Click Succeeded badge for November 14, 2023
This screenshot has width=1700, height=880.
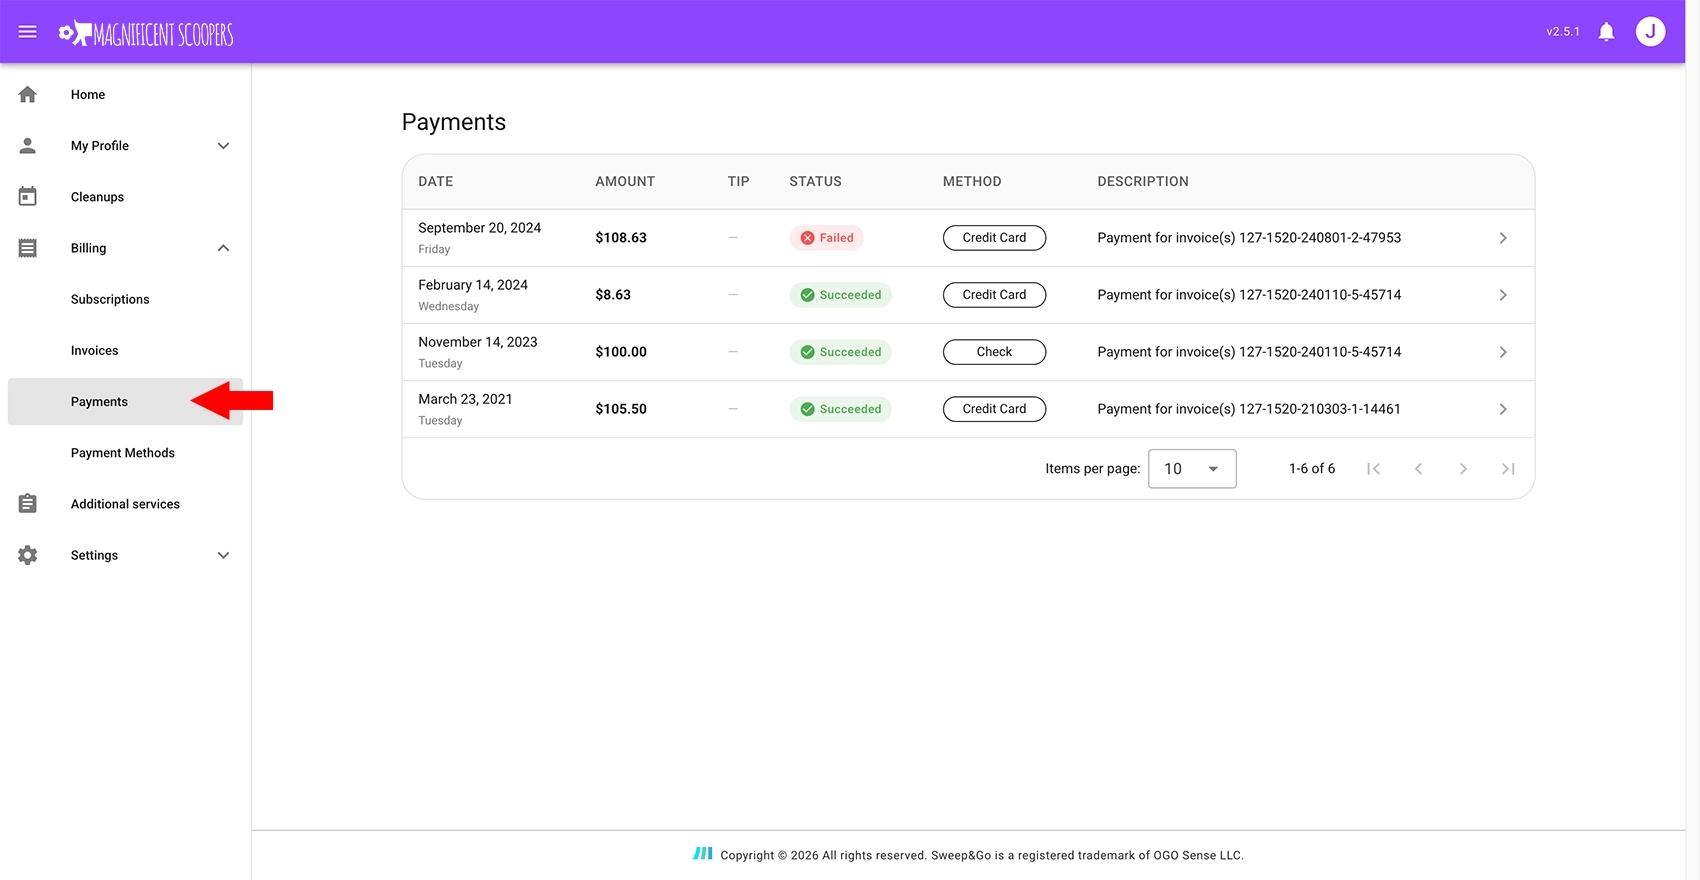click(x=840, y=352)
